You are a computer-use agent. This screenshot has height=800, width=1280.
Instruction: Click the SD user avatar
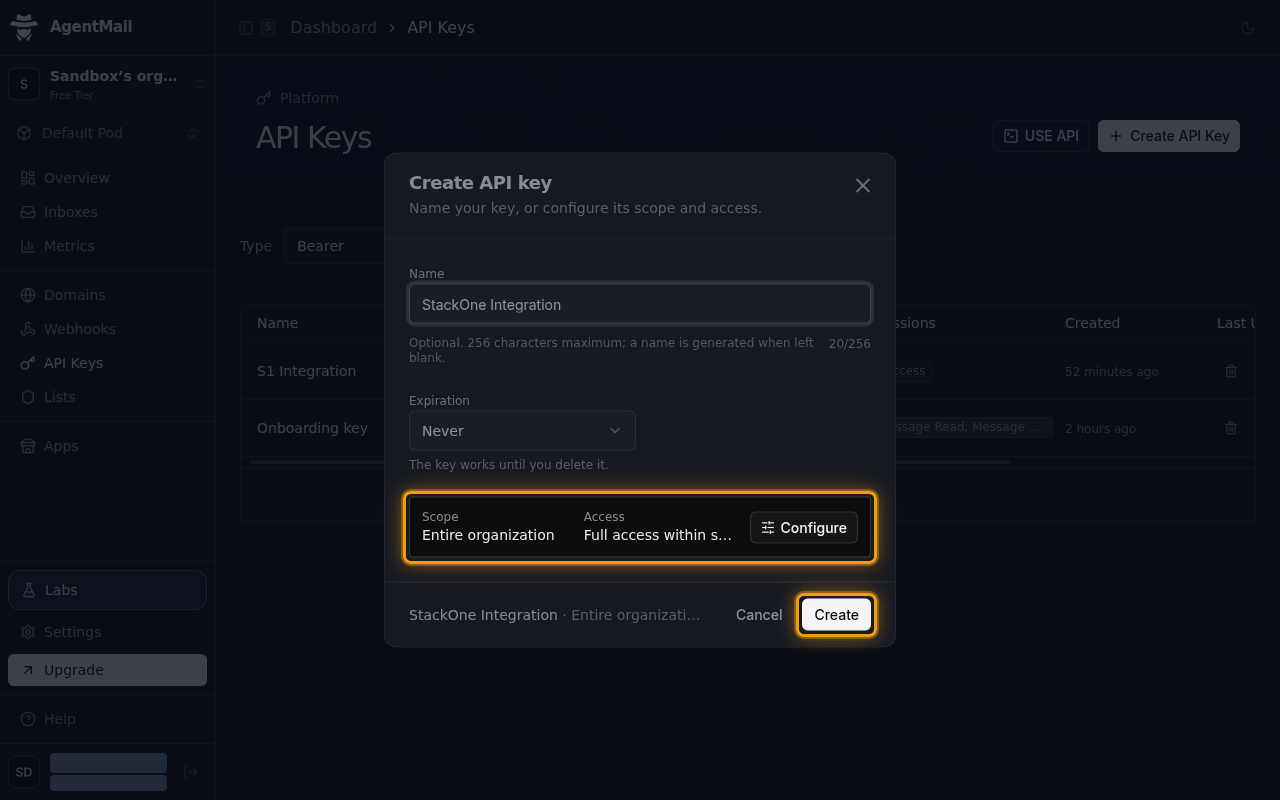(x=24, y=772)
